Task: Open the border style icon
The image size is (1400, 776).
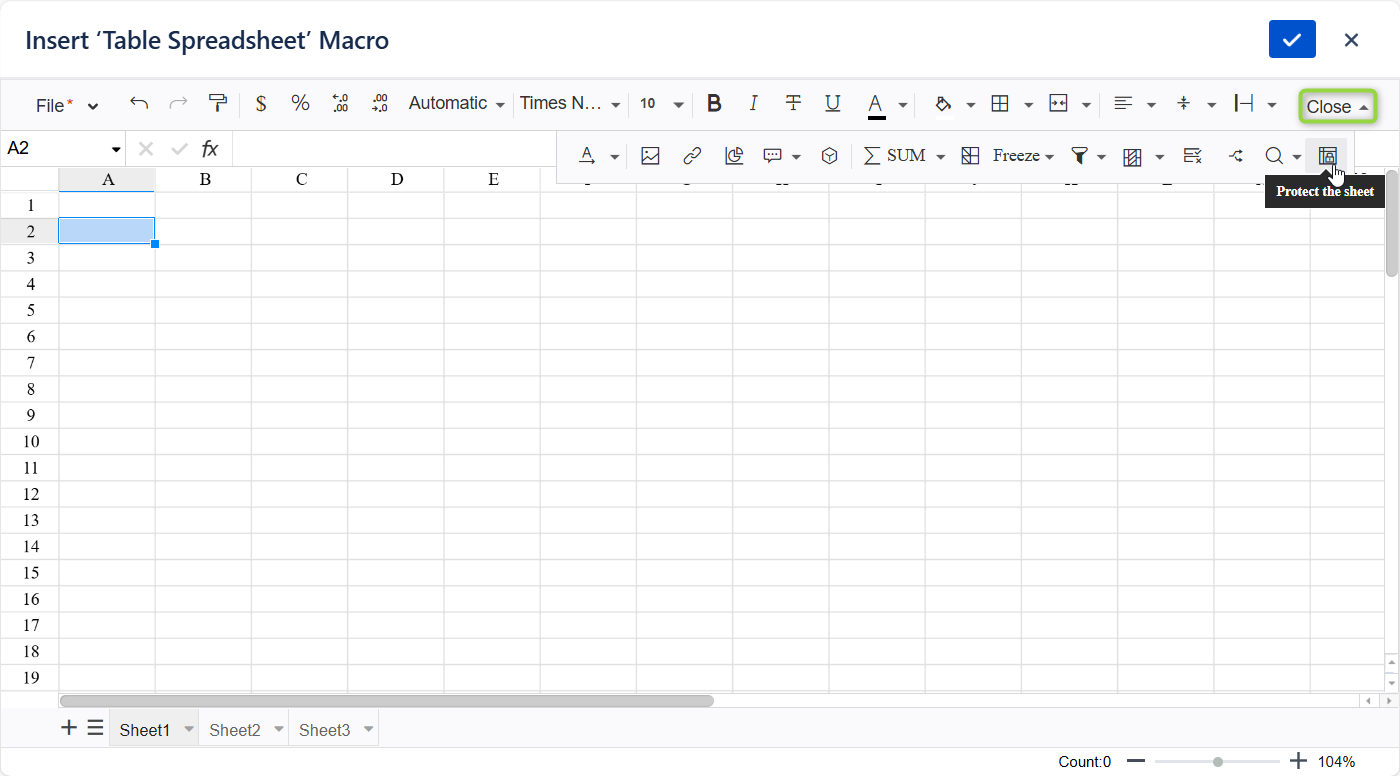Action: point(999,104)
